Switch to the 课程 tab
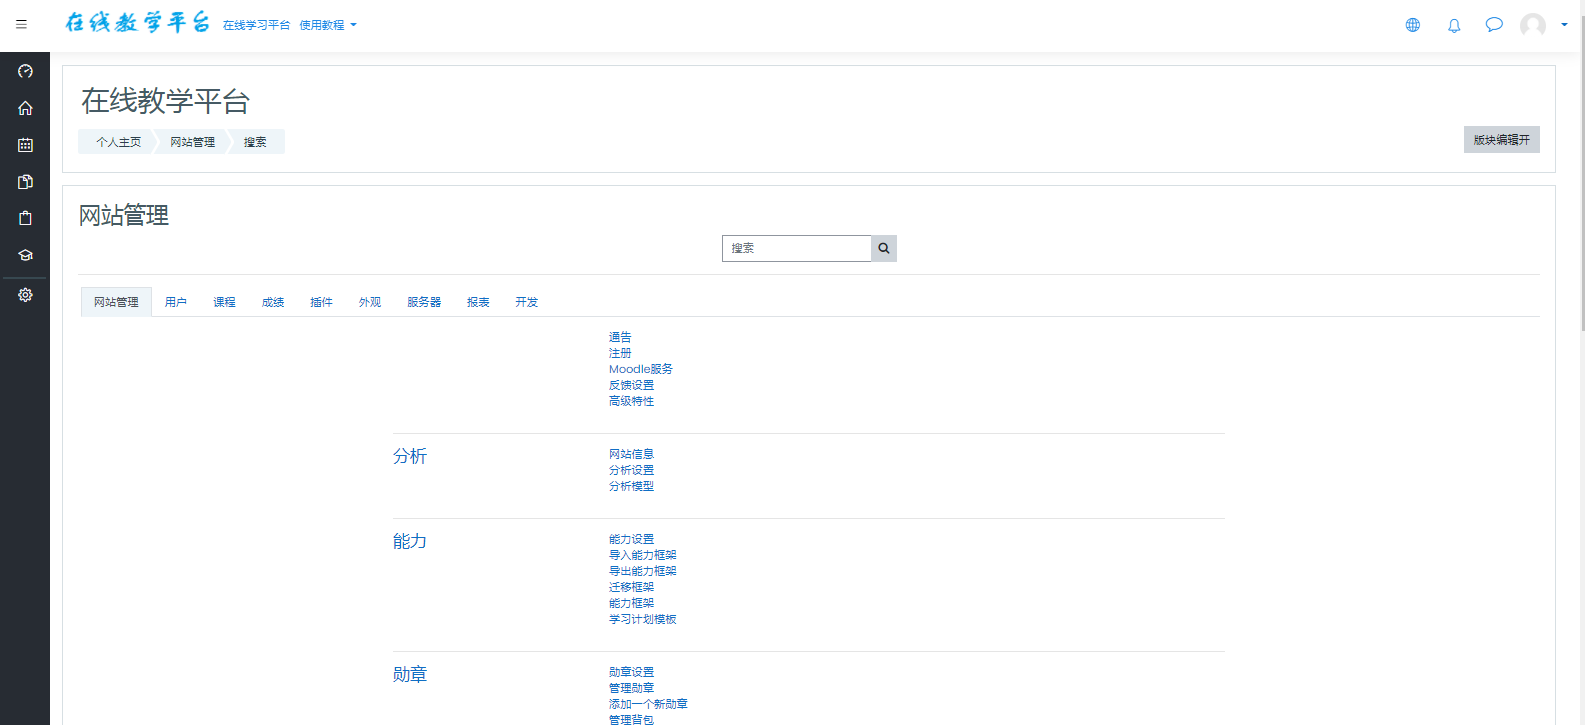 [224, 302]
